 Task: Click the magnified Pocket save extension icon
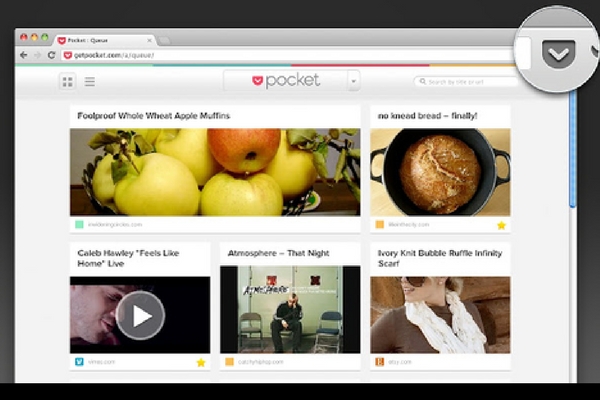[558, 54]
